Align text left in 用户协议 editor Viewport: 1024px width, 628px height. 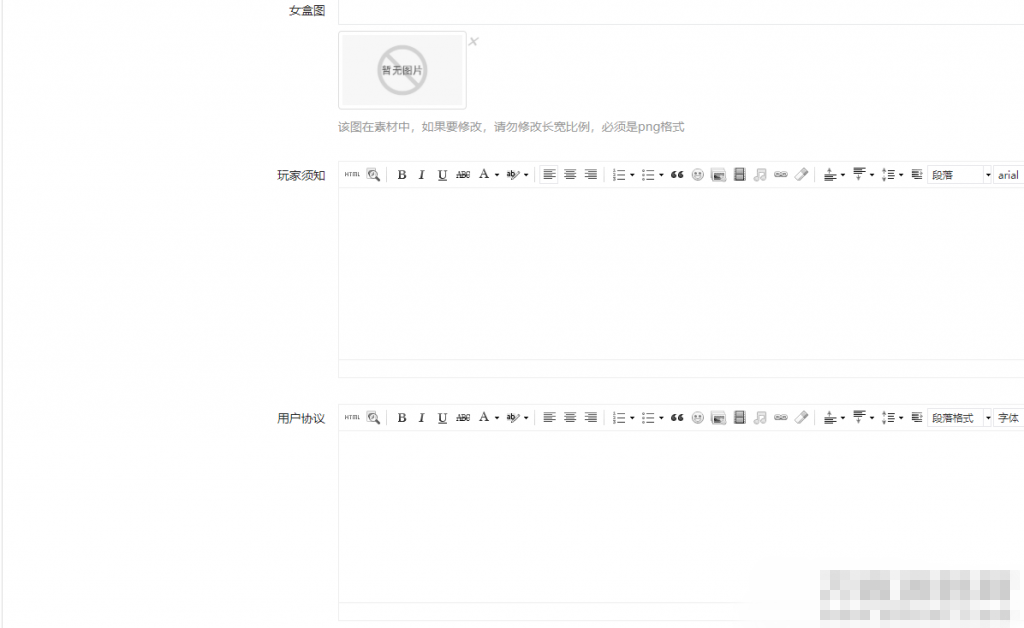coord(549,417)
